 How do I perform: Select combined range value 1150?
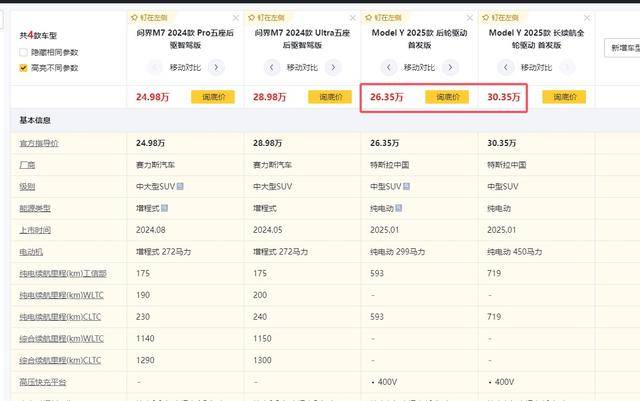[x=262, y=339]
